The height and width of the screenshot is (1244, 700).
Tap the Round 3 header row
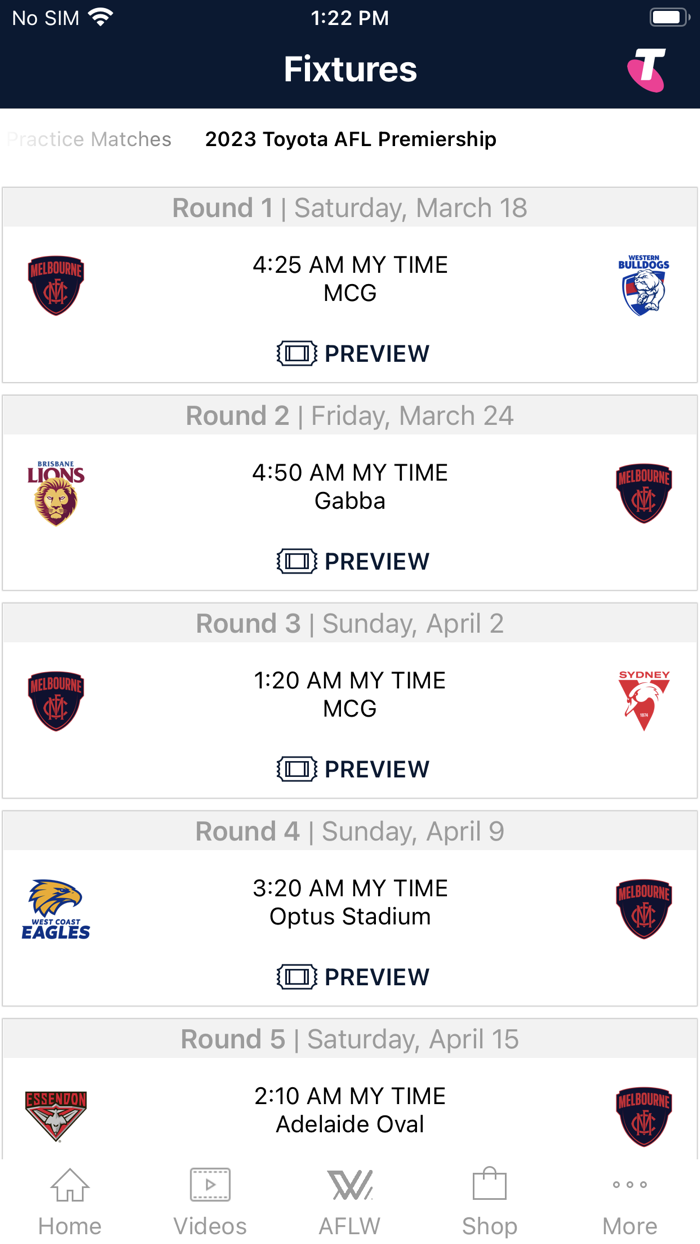[x=349, y=622]
